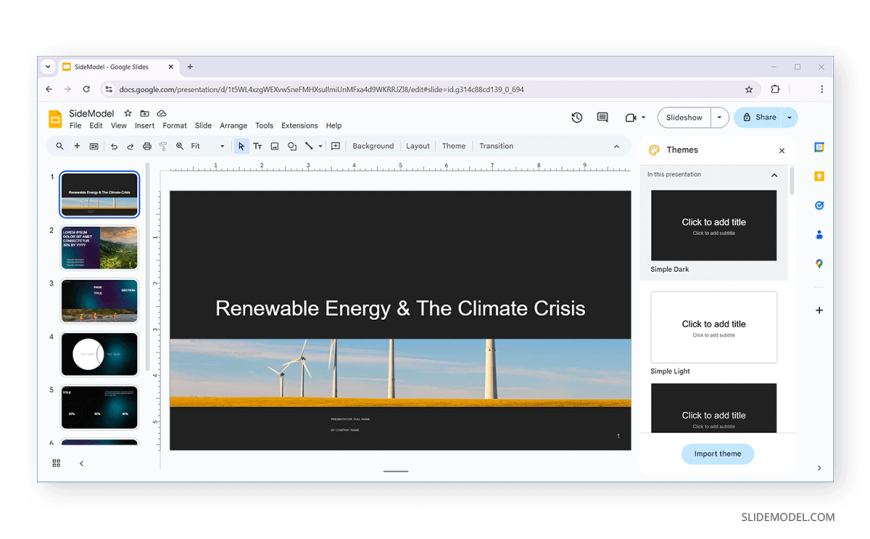The image size is (870, 539).
Task: Click the undo arrow in toolbar
Action: pos(114,147)
